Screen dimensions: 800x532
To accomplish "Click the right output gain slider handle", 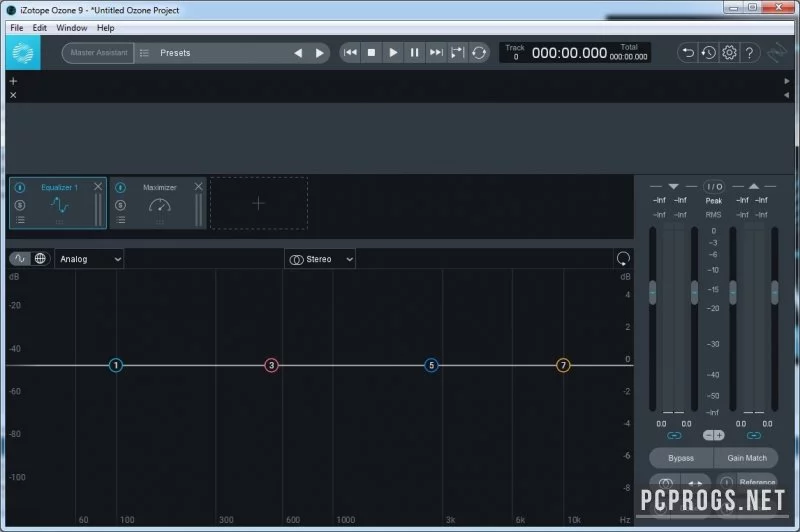I will coord(774,293).
